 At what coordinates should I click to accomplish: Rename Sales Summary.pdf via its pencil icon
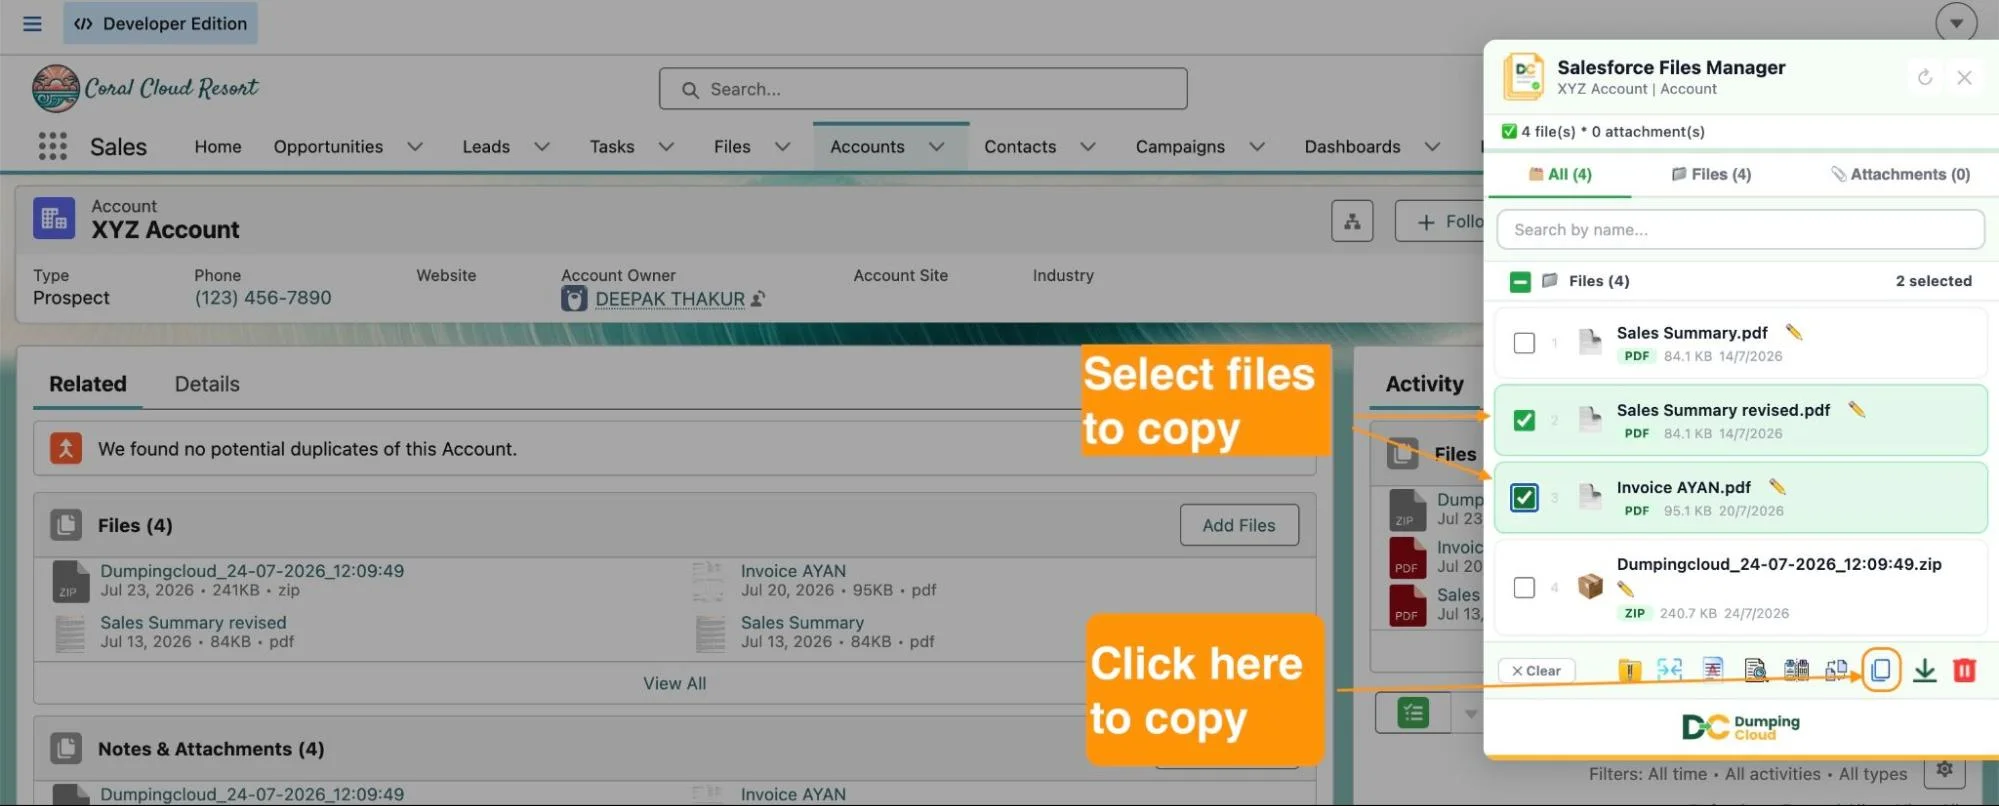tap(1793, 332)
